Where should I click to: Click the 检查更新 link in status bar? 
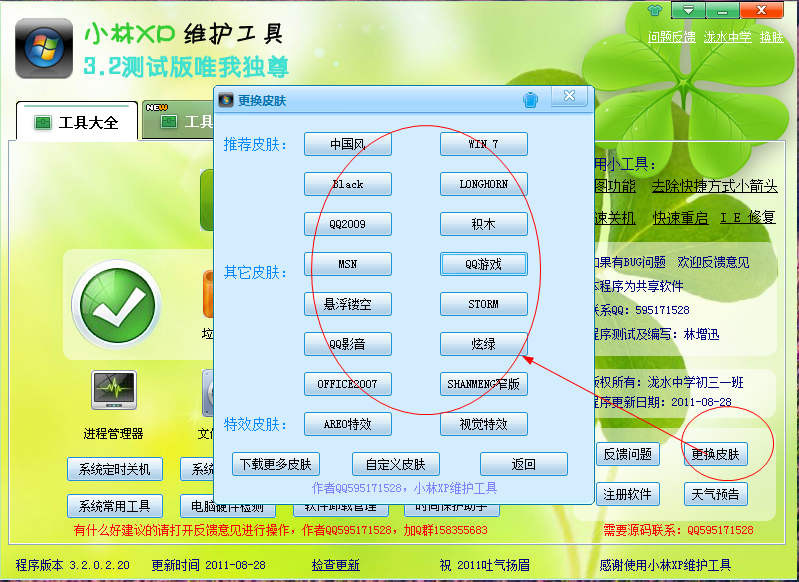335,565
